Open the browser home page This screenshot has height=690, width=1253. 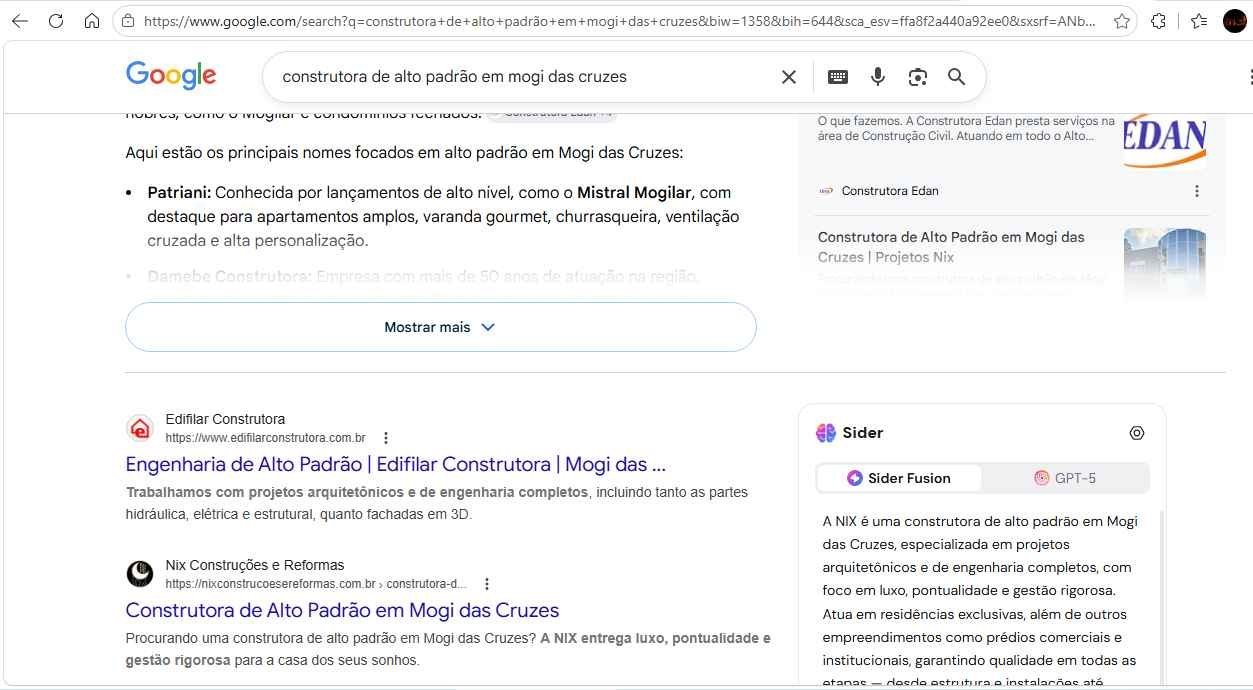coord(92,21)
